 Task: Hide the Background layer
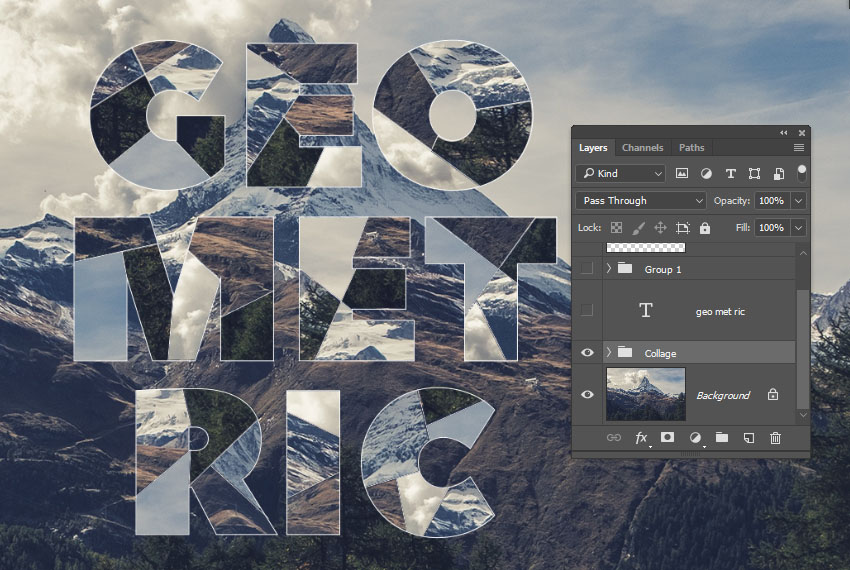click(x=587, y=394)
